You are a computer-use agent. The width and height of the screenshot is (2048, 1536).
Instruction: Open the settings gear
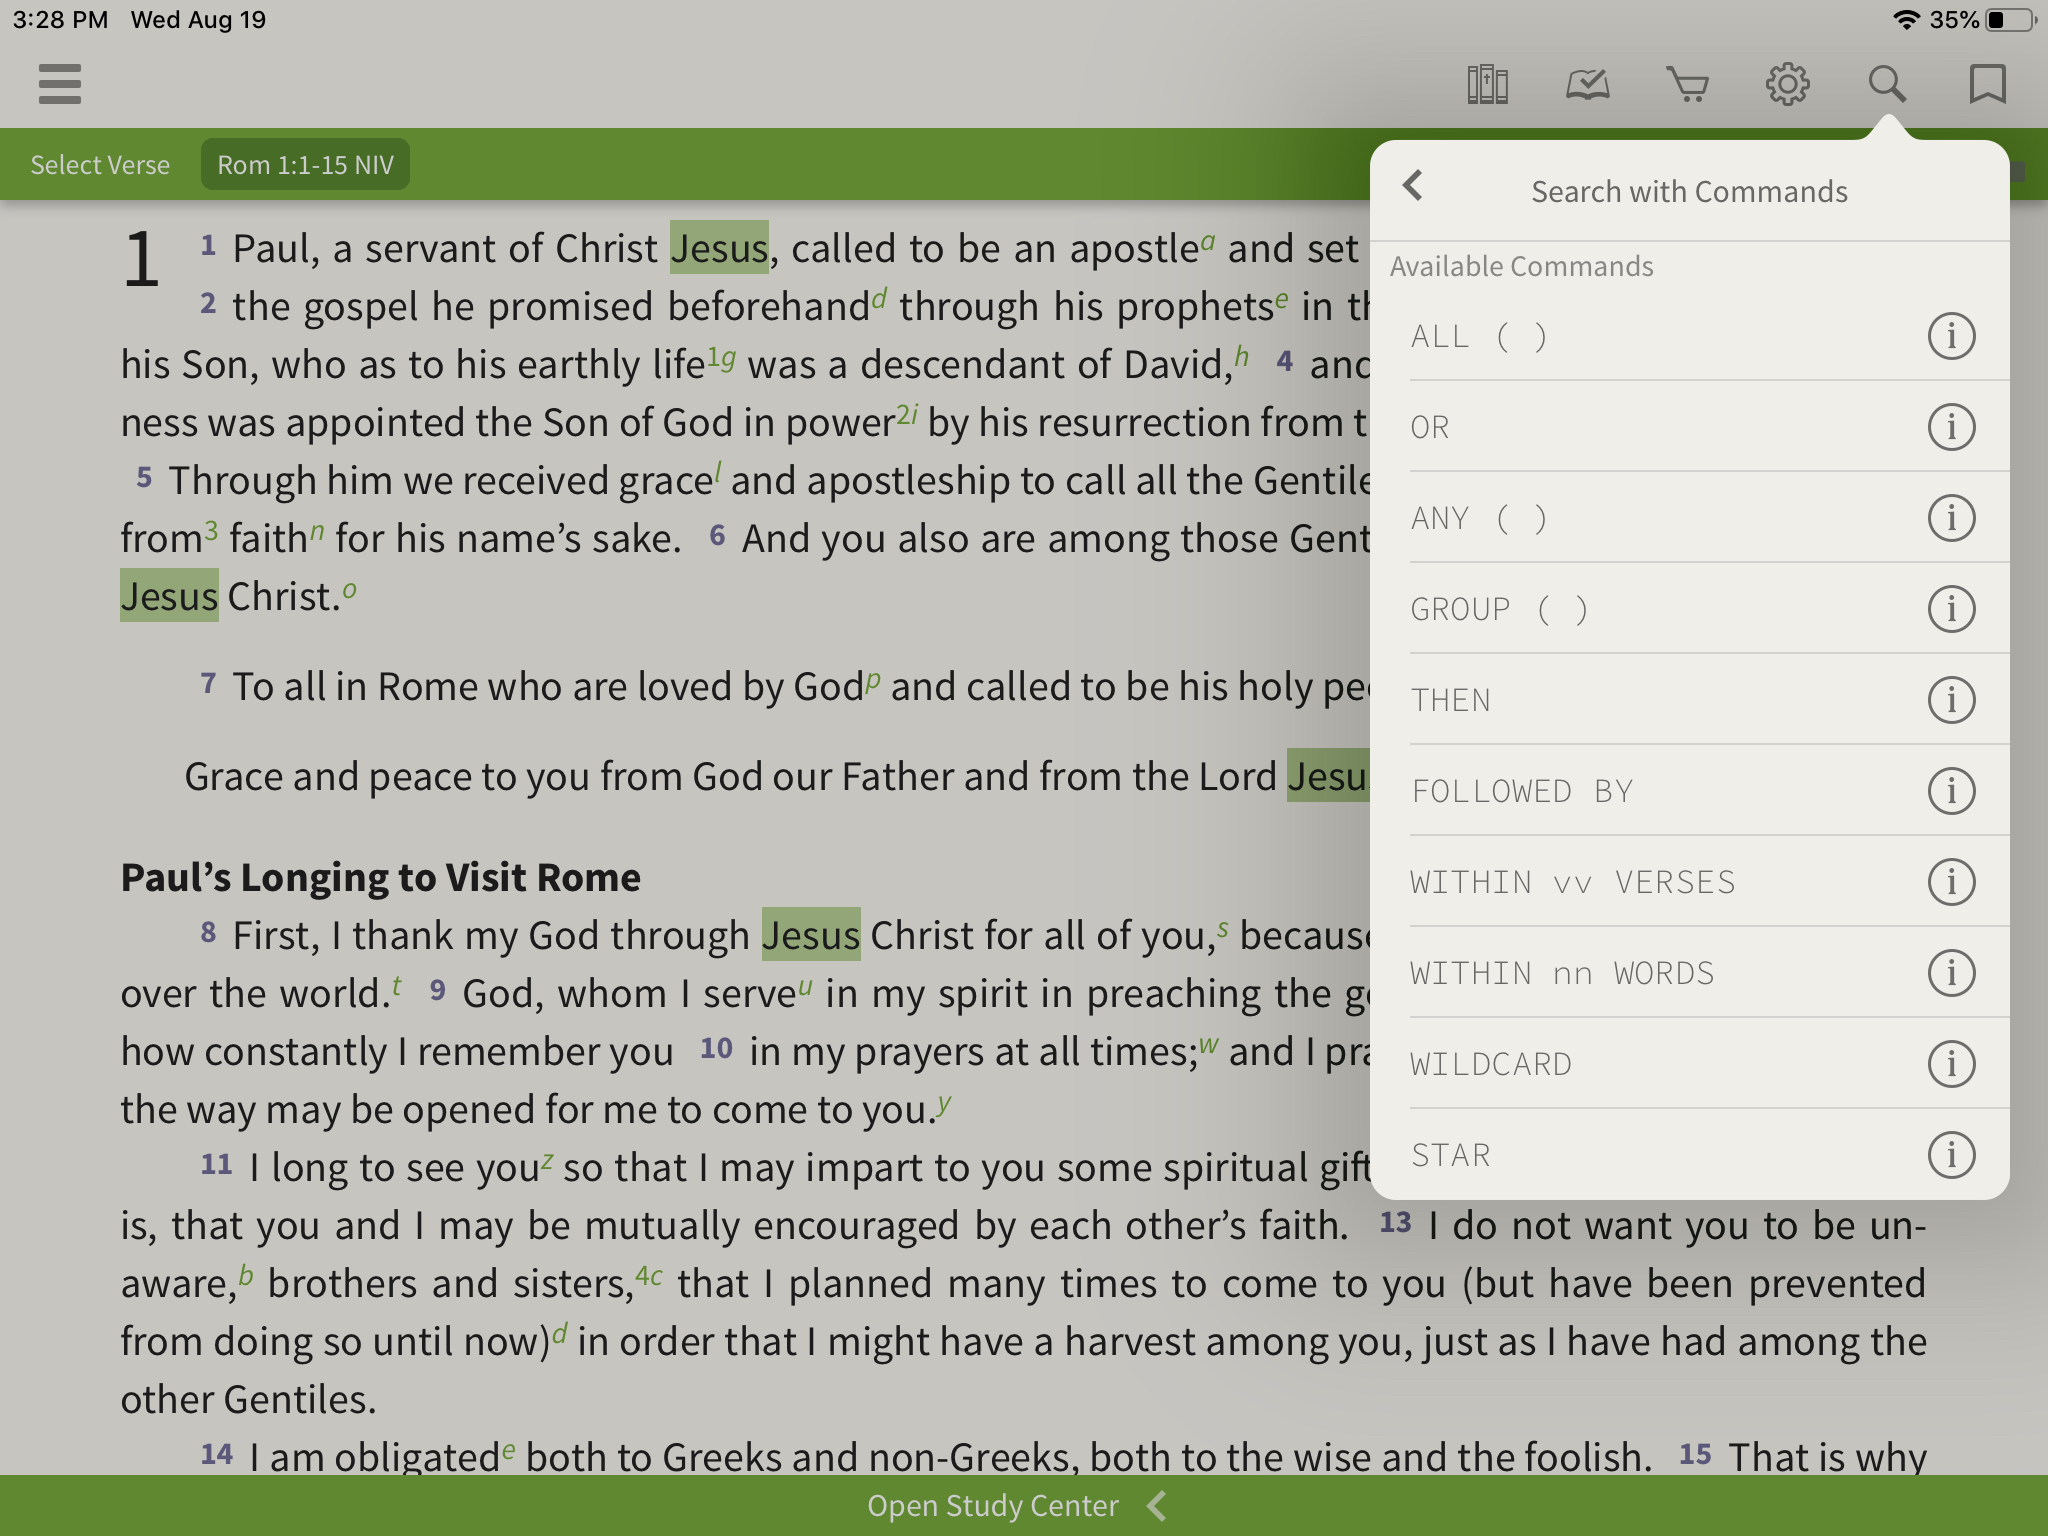point(1787,84)
